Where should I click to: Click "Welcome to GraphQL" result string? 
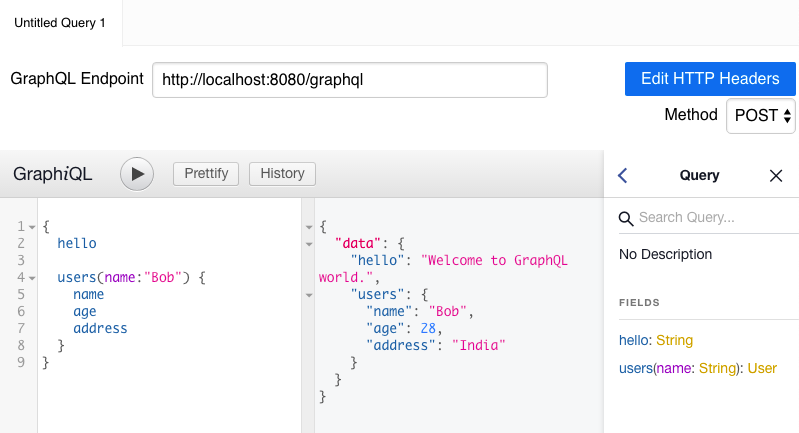[494, 260]
